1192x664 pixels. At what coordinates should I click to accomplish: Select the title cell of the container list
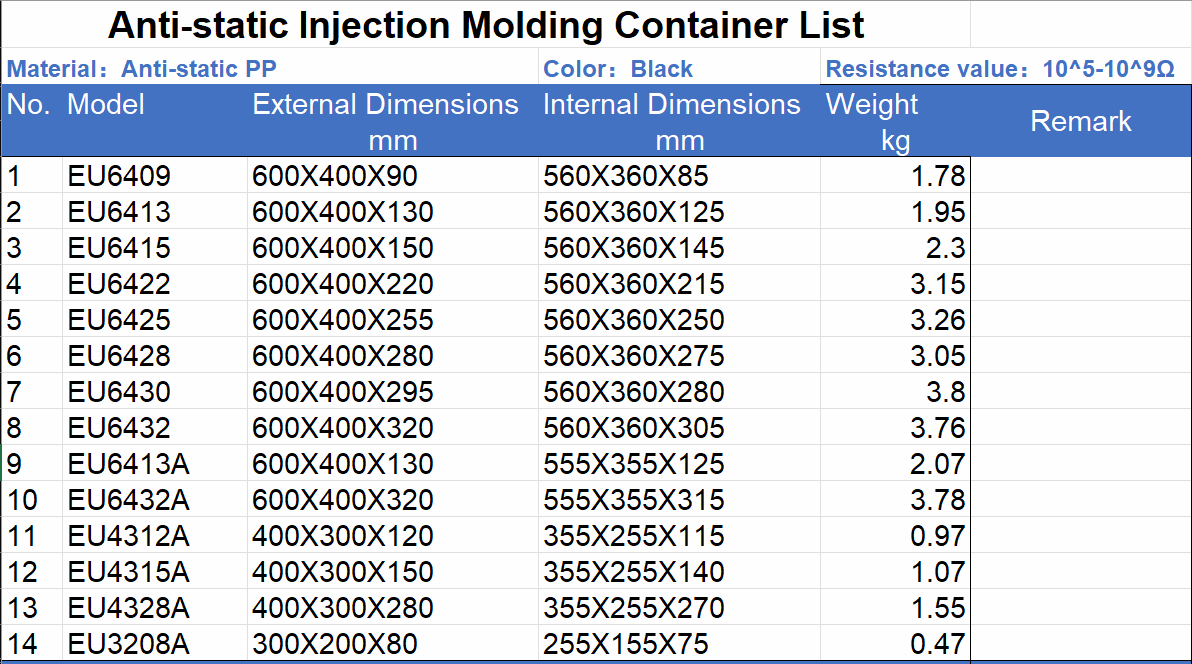[486, 24]
